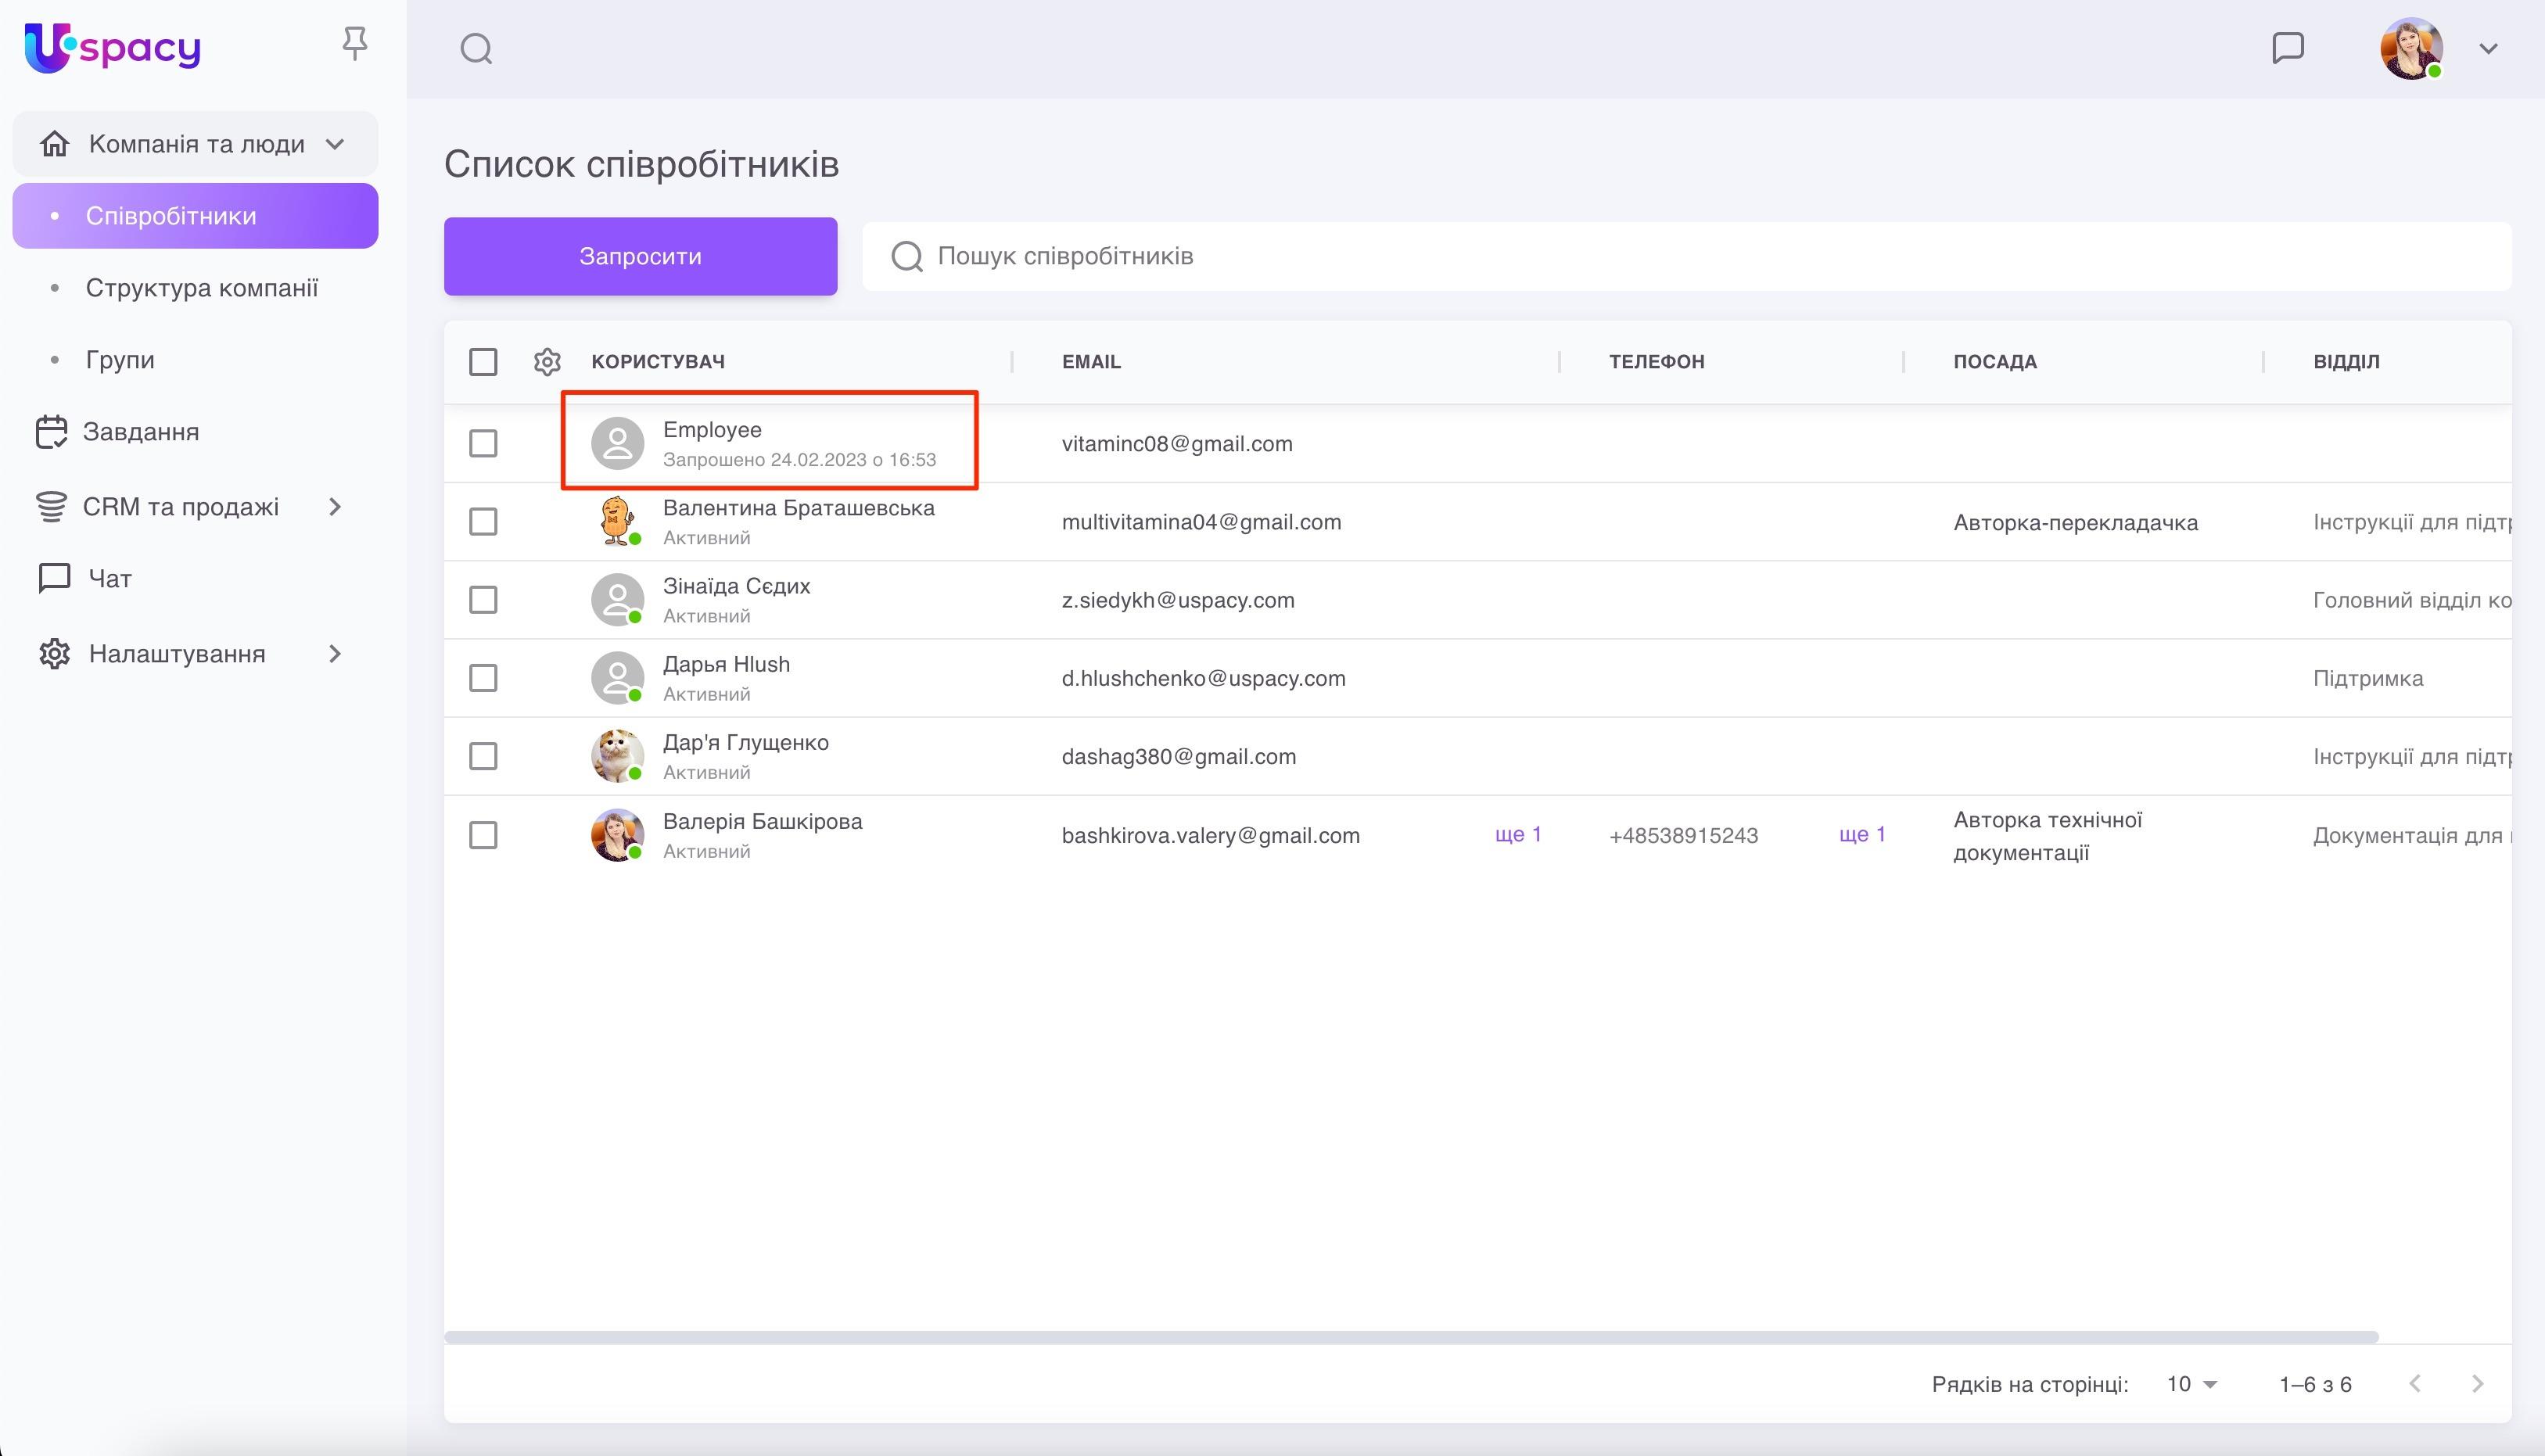Image resolution: width=2545 pixels, height=1456 pixels.
Task: Show additional email "ще 1" link
Action: click(1517, 834)
